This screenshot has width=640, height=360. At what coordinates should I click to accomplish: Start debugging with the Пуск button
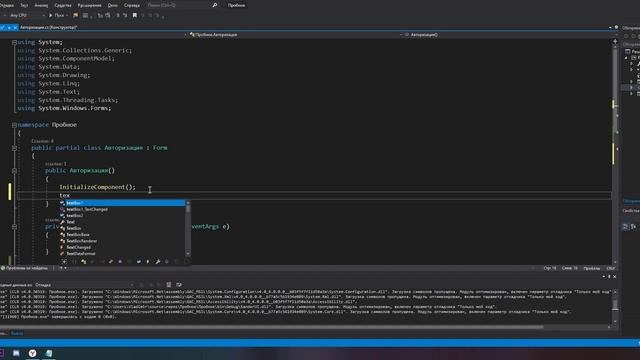[57, 16]
